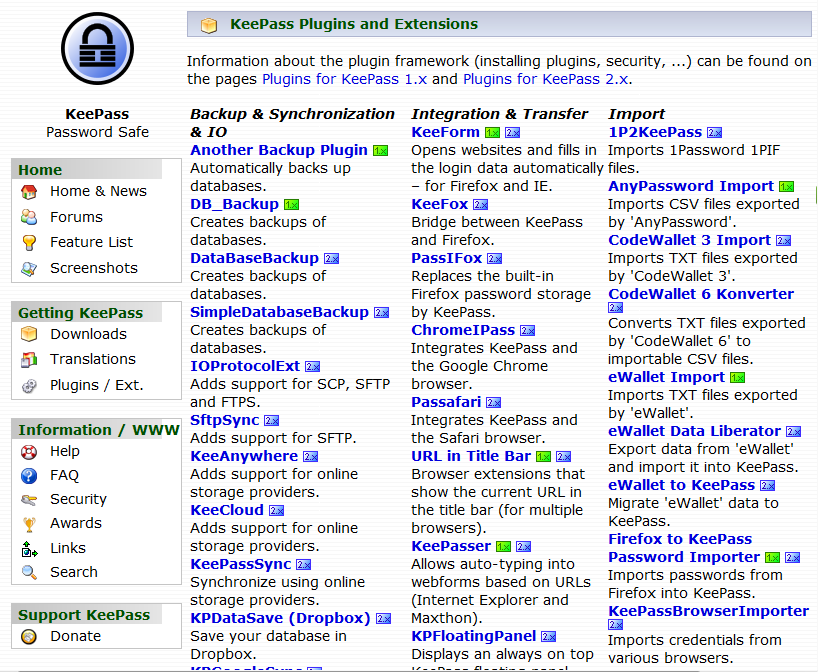The width and height of the screenshot is (818, 672).
Task: Open the eWallet Data Liberator link
Action: (694, 431)
